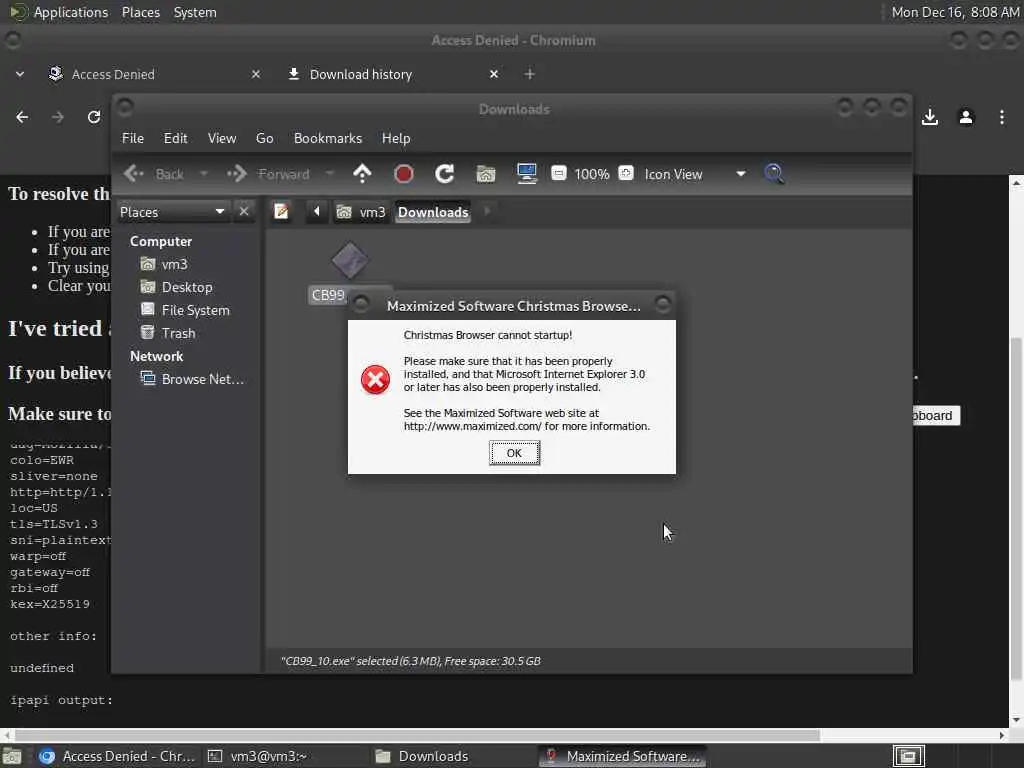The width and height of the screenshot is (1024, 768).
Task: Switch to Maximized Software taskbar entry
Action: tap(622, 756)
